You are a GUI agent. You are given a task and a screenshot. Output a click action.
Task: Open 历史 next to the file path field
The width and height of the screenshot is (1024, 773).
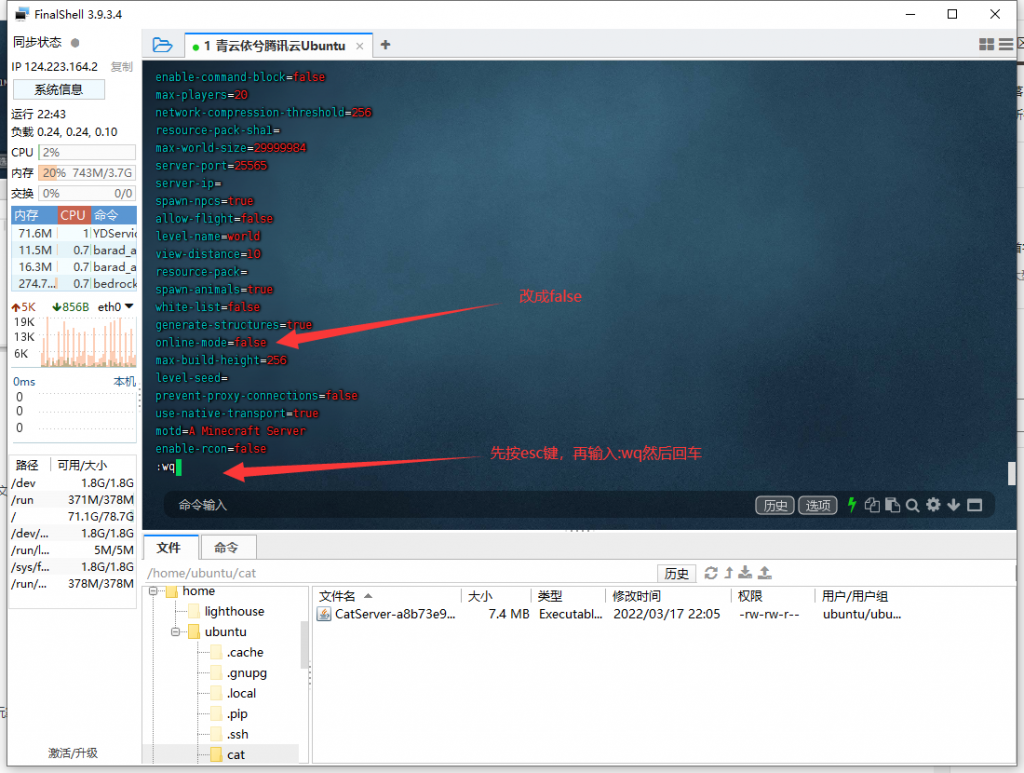pyautogui.click(x=677, y=573)
